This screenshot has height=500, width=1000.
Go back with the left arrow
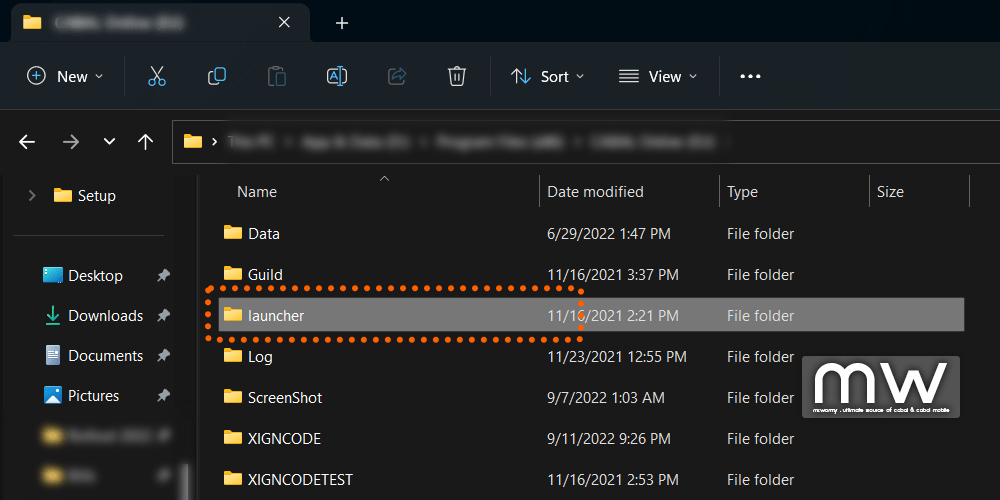27,142
